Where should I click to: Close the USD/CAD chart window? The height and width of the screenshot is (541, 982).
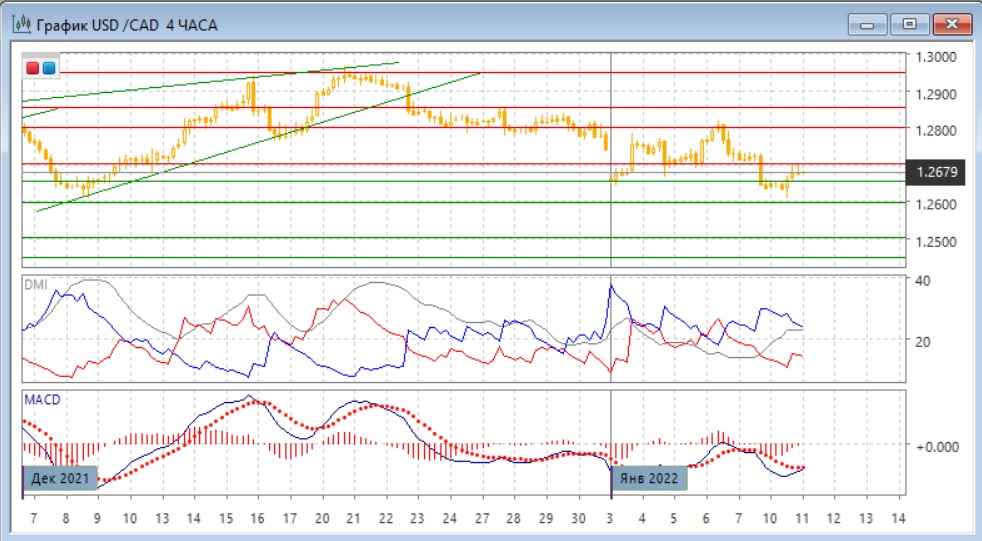[950, 23]
